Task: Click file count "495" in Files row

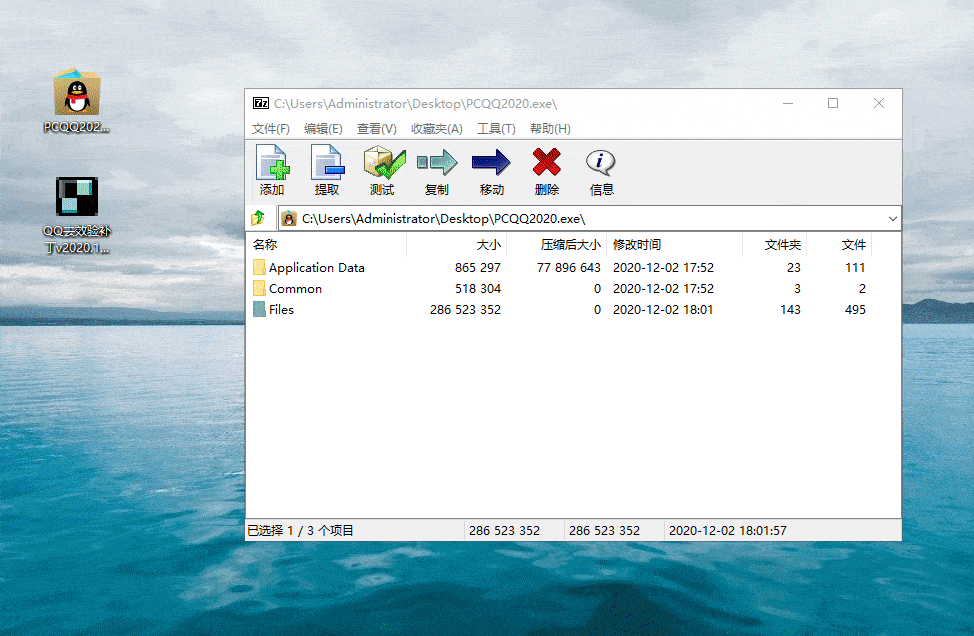Action: point(855,309)
